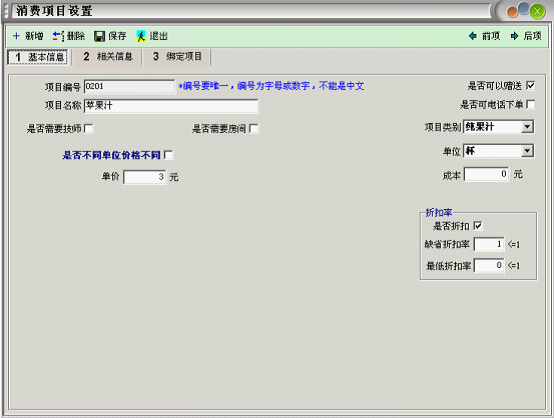Close window with green X button
Screen dimensions: 554x418
coord(537,12)
